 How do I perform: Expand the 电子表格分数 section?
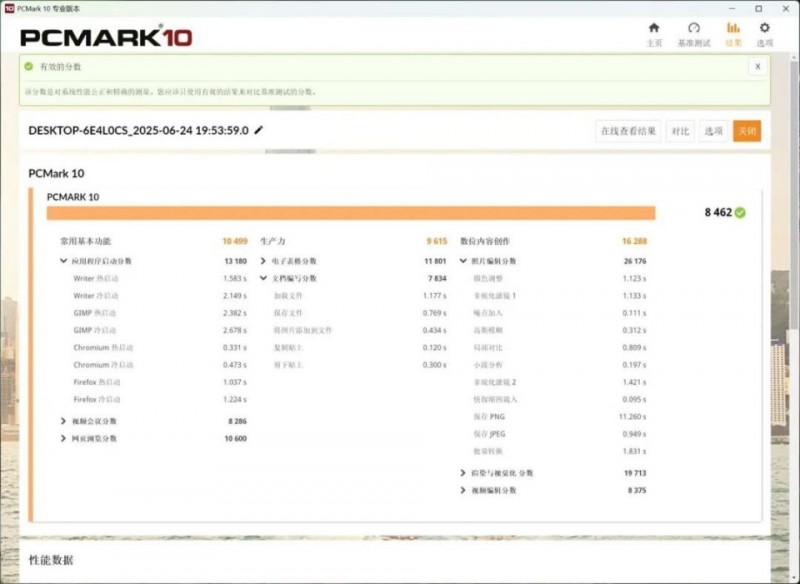(264, 261)
